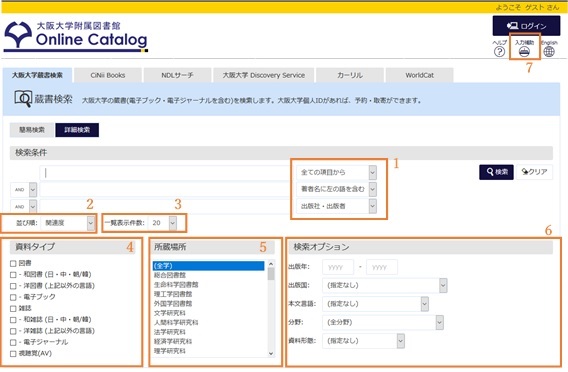Screen dimensions: 568x372
Task: Click the クリア clear button
Action: tap(534, 172)
